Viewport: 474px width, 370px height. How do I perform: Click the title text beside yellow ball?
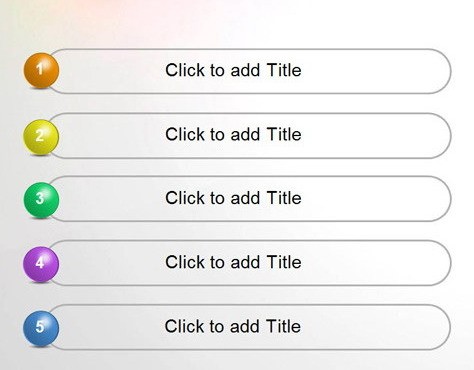pos(233,134)
